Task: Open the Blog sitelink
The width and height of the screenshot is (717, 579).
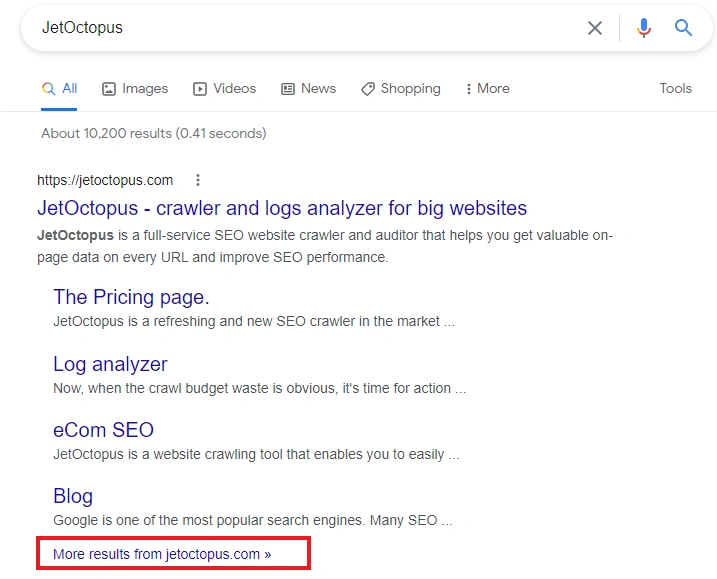Action: (73, 496)
